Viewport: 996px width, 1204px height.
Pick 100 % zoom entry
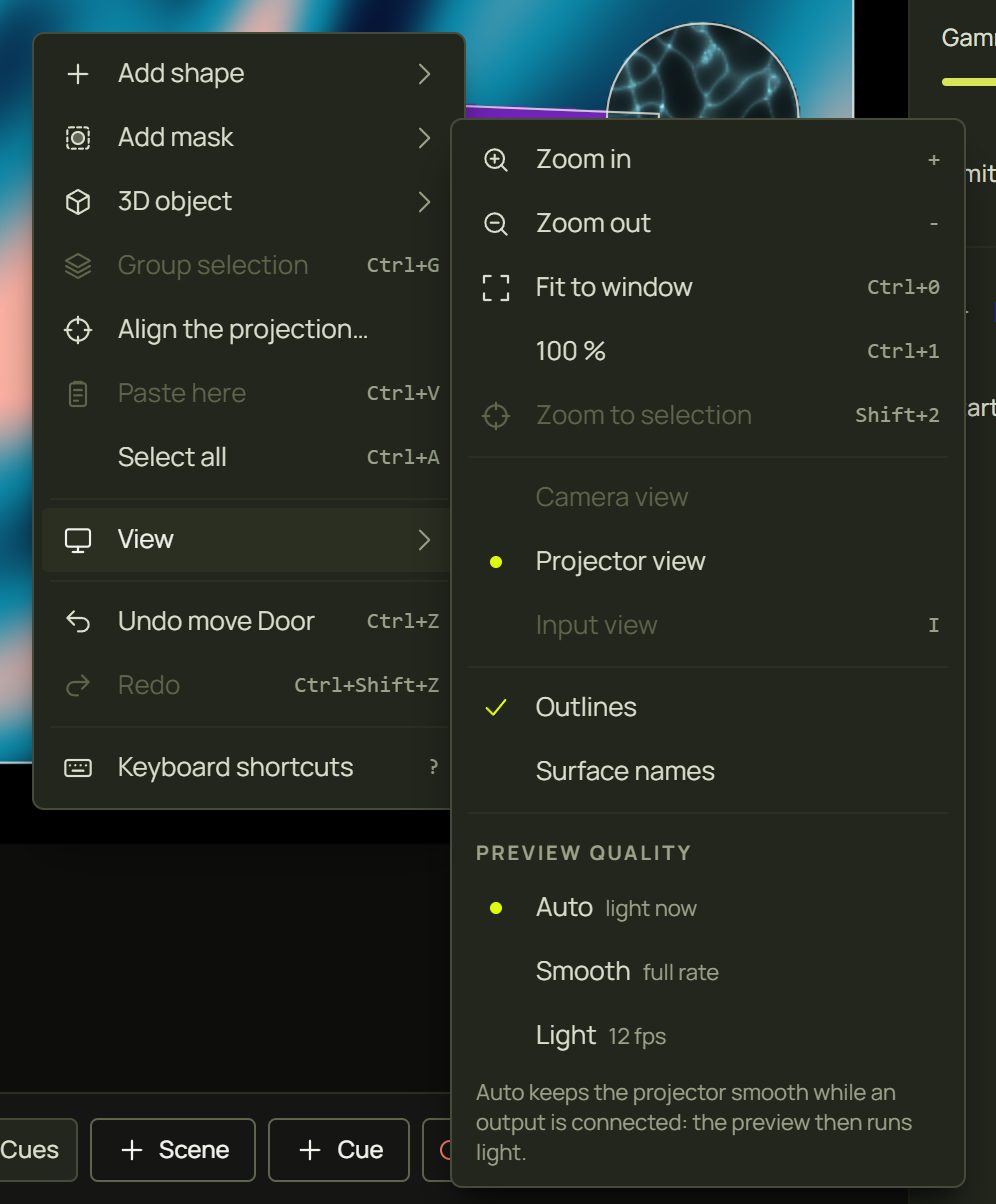(x=708, y=352)
